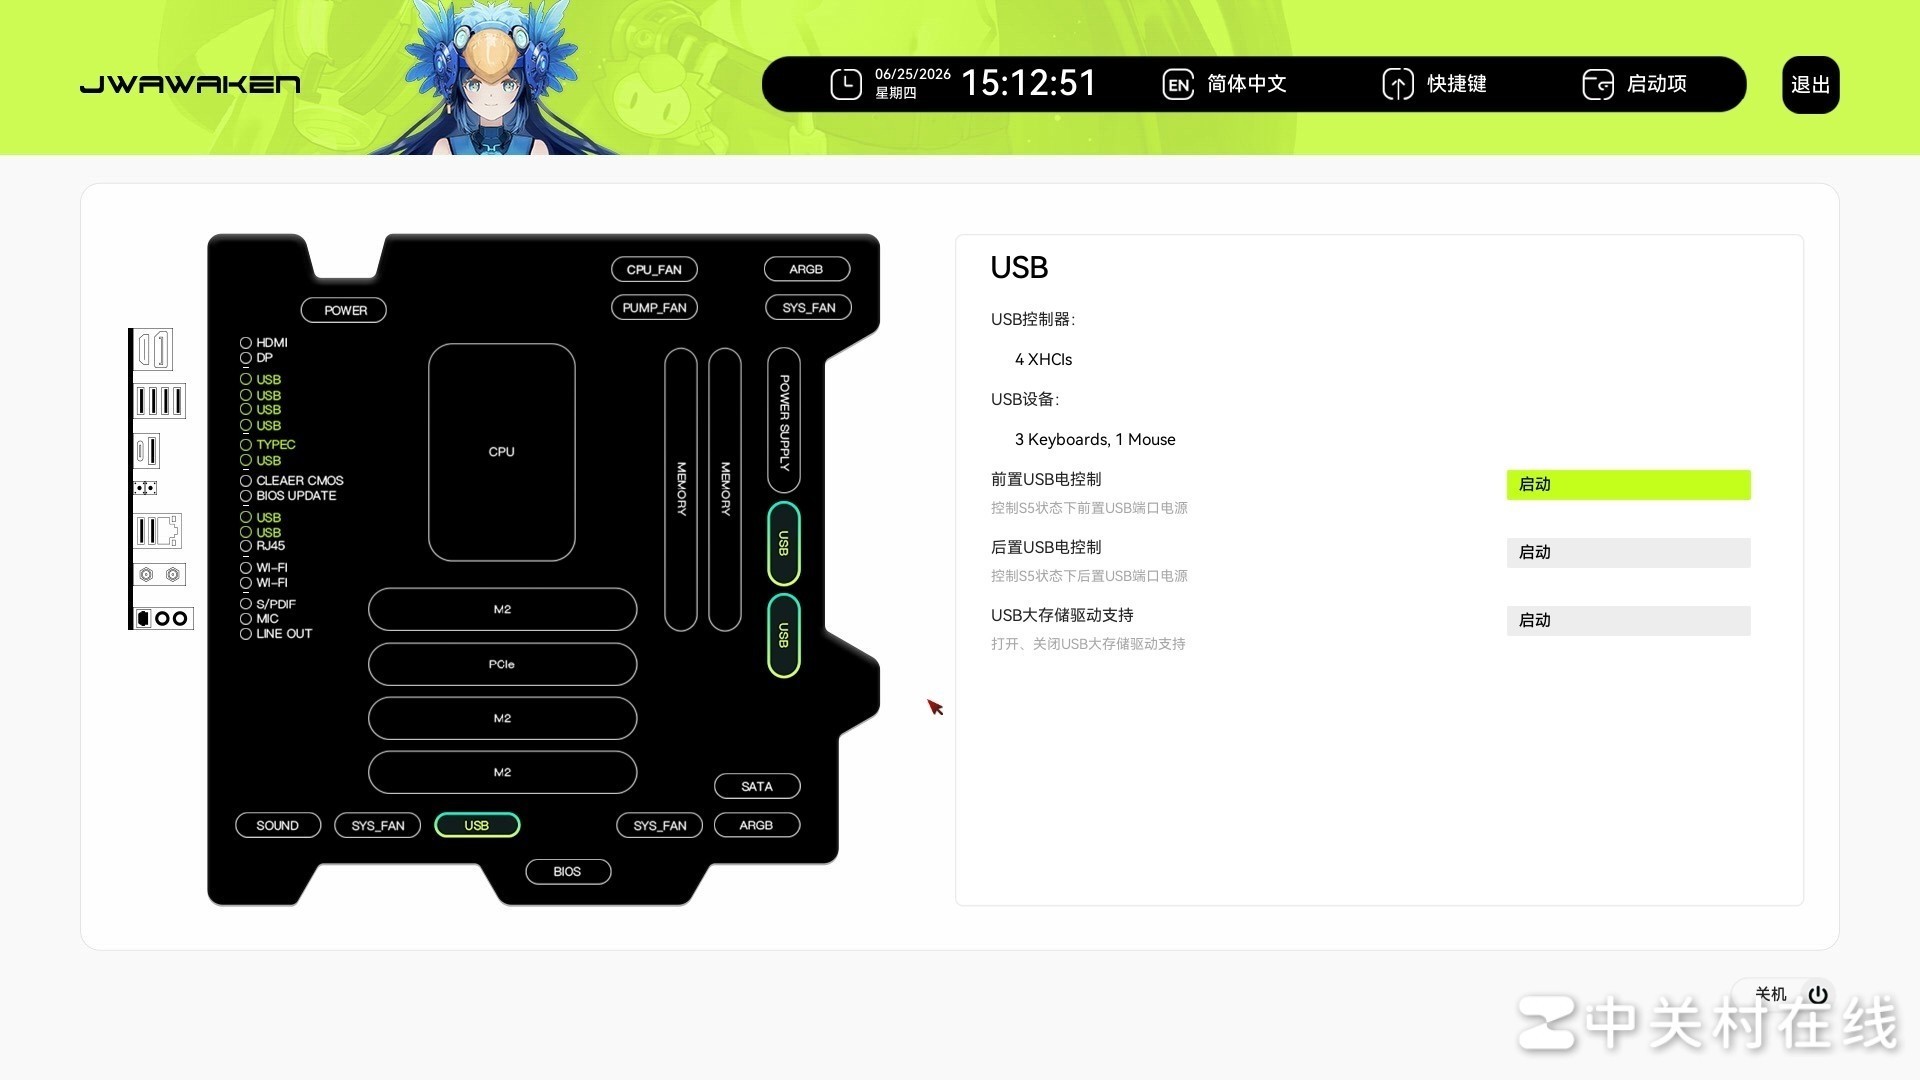Select the MEMORY slot nearest POWER SUPPLY

[725, 489]
